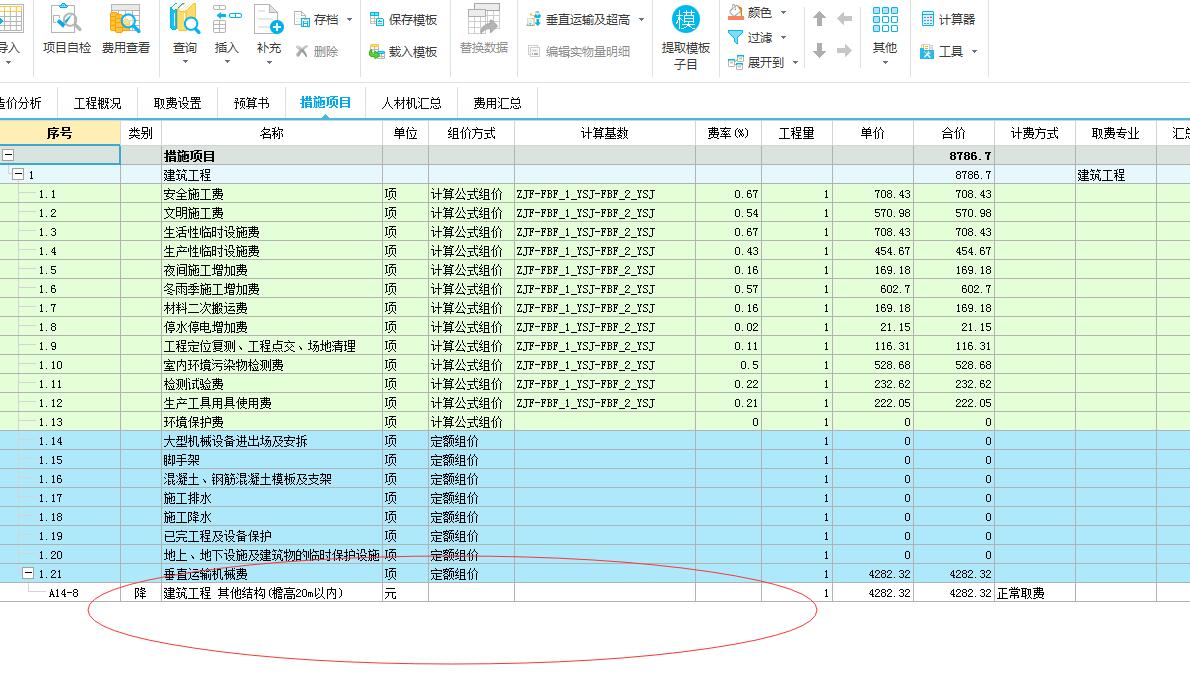The width and height of the screenshot is (1190, 681).
Task: Open the 展开到 dropdown arrow
Action: (795, 62)
